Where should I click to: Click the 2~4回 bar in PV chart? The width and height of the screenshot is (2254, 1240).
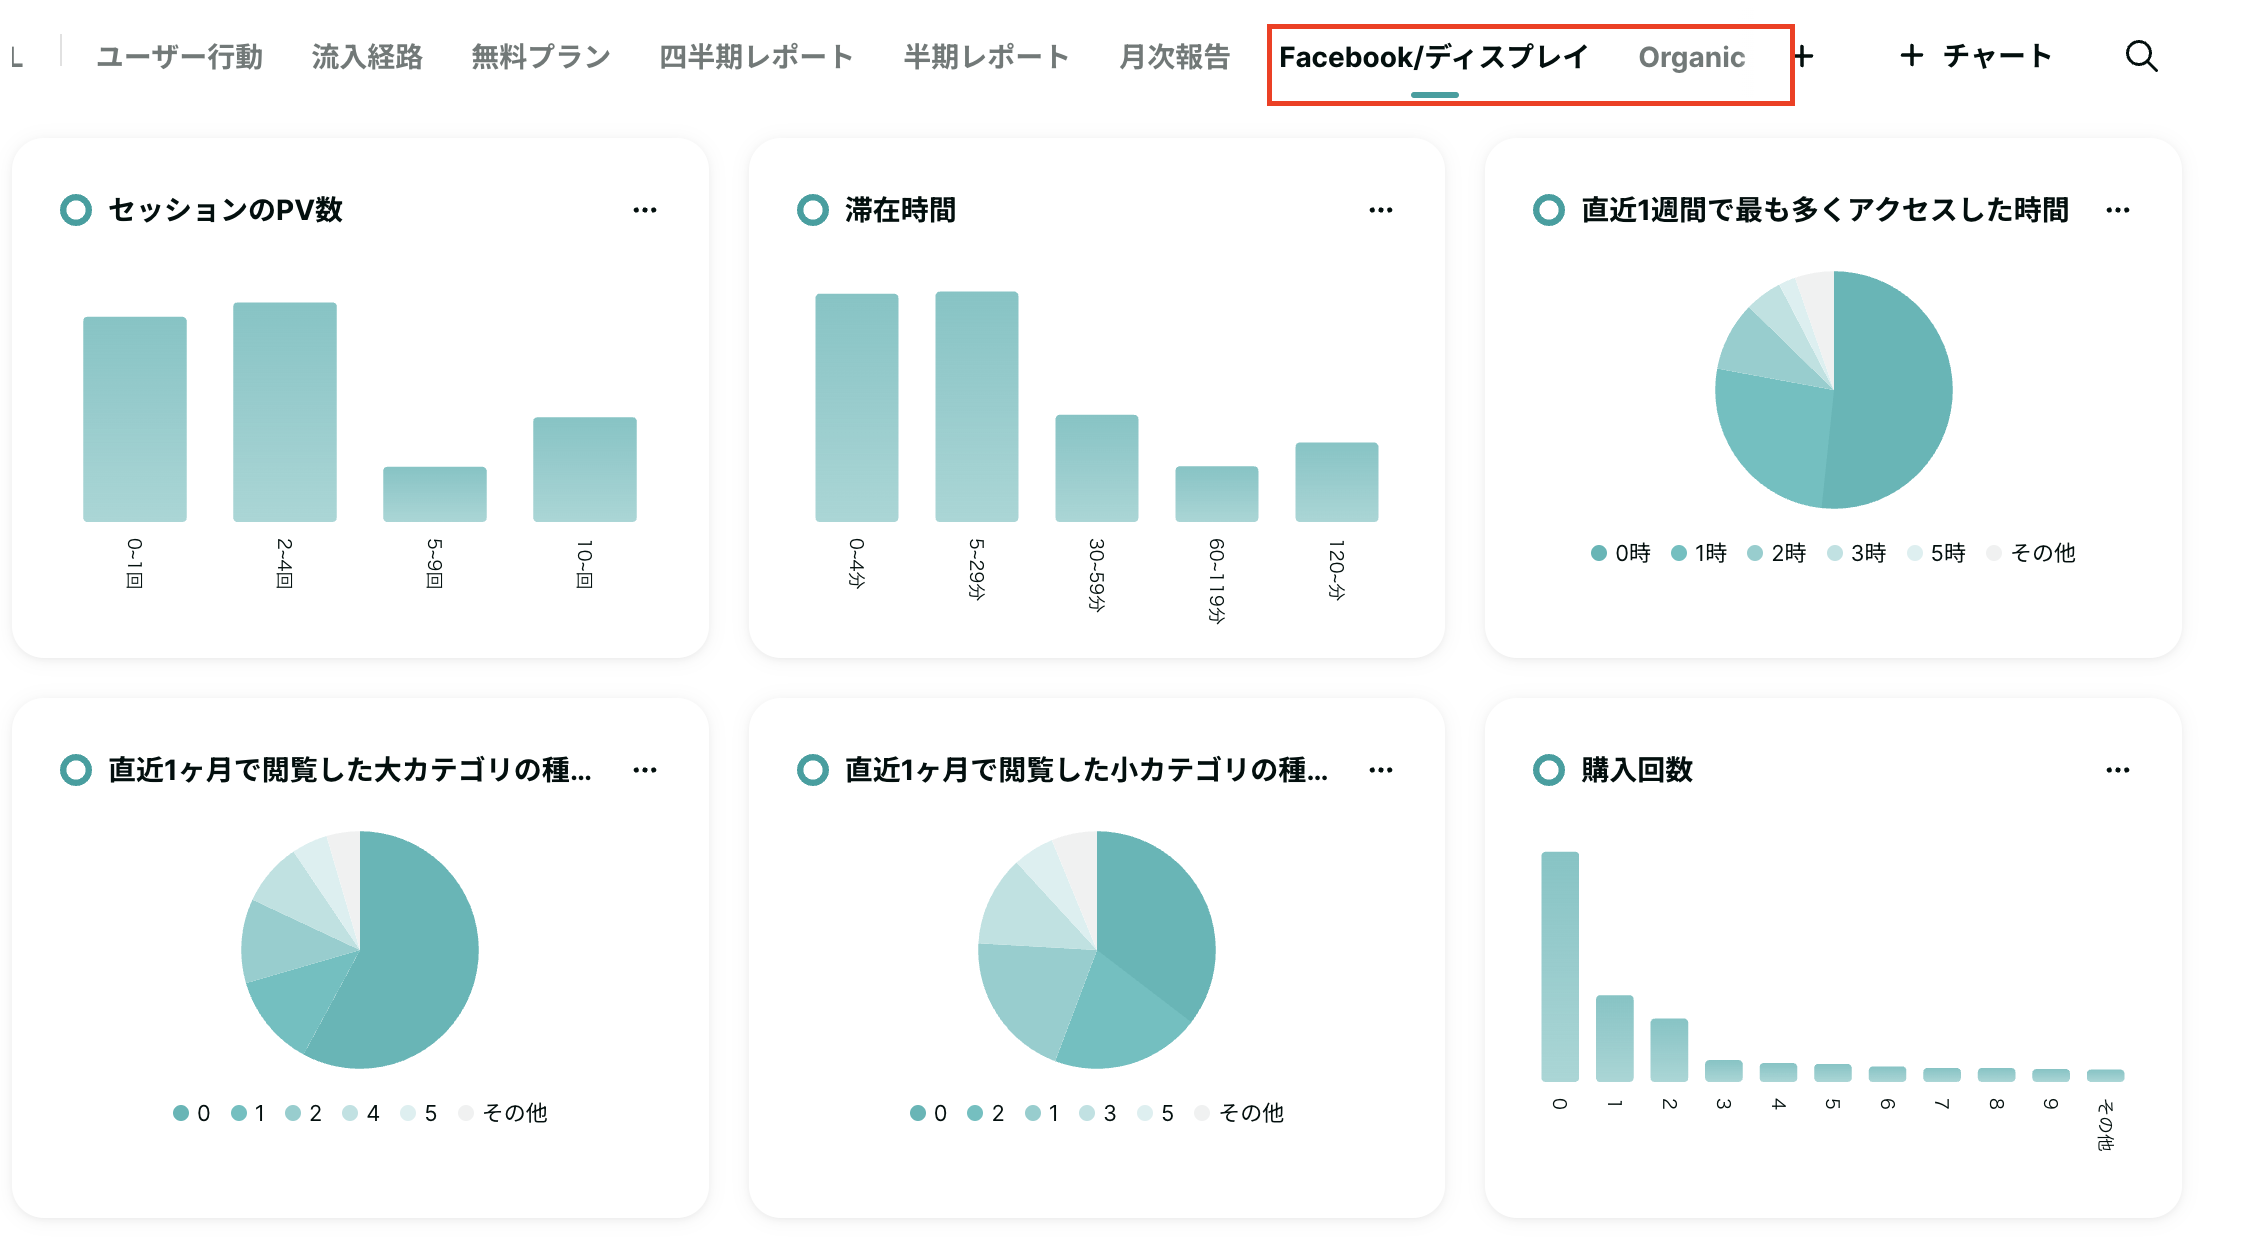click(285, 412)
